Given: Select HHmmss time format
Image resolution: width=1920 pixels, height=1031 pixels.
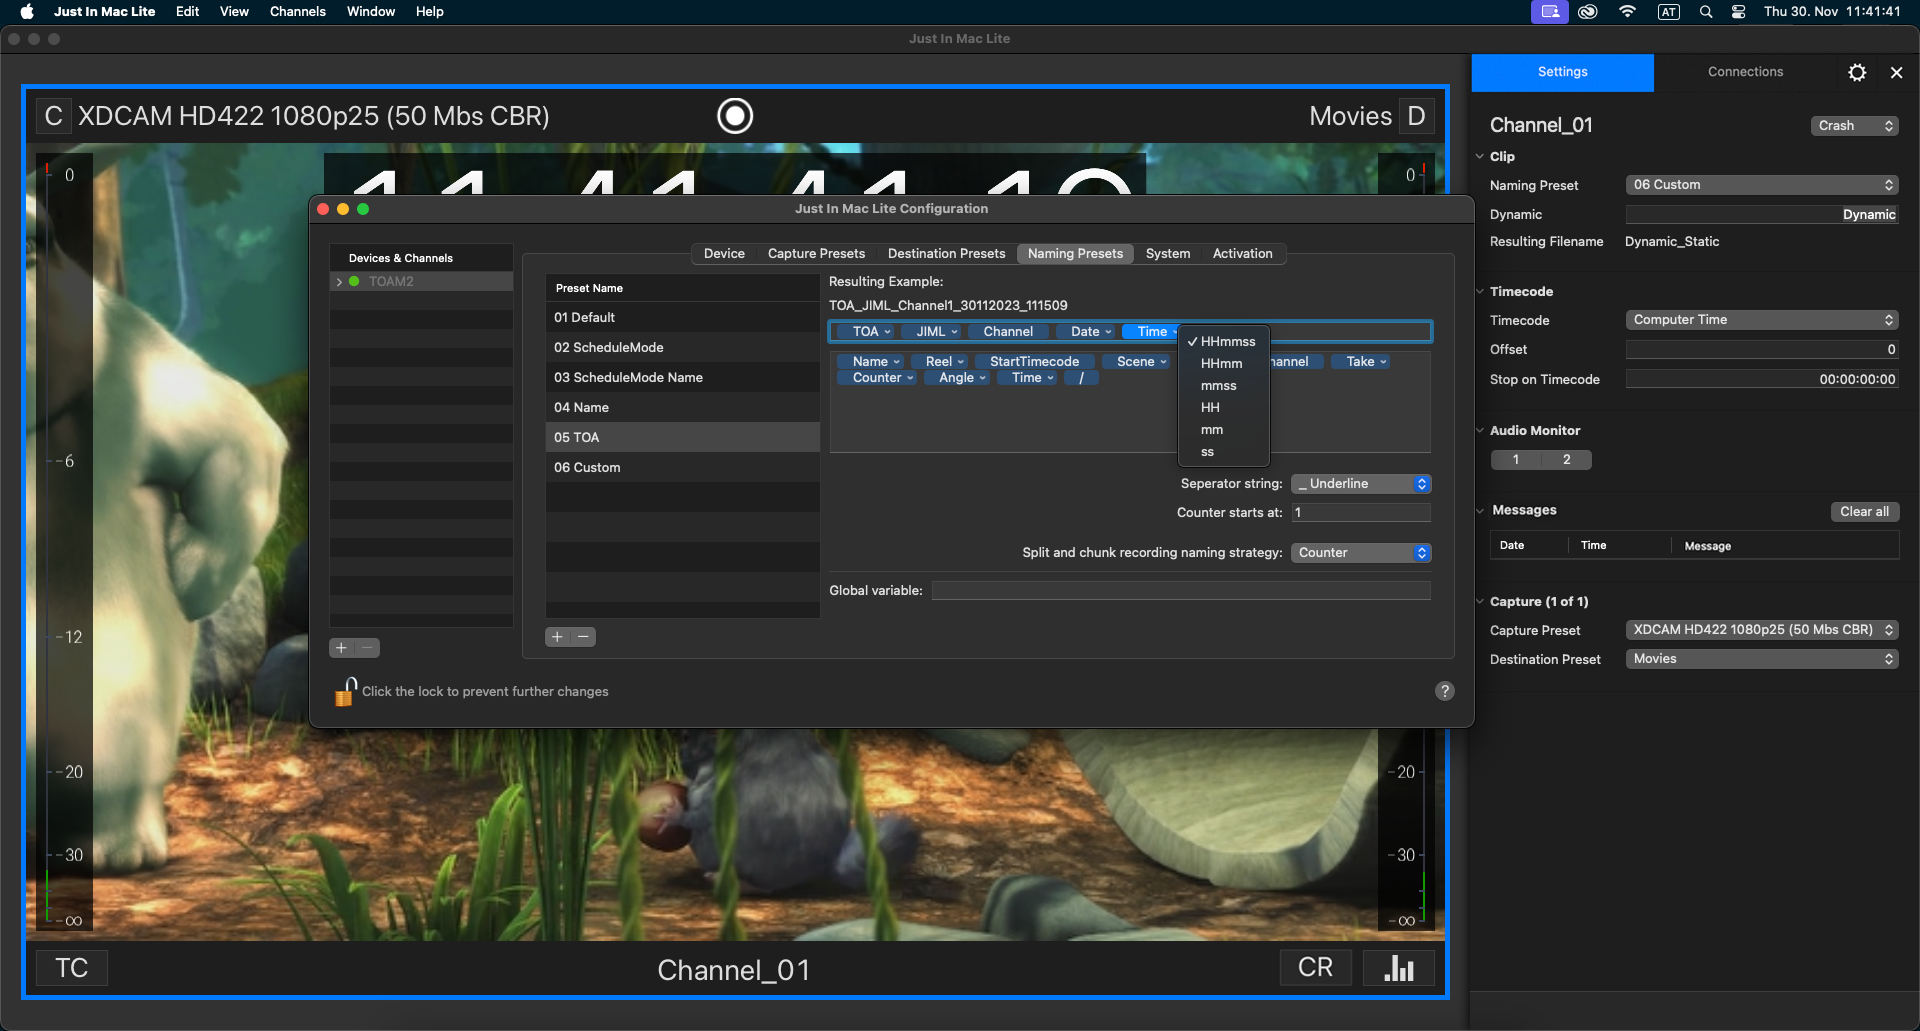Looking at the screenshot, I should click(1224, 342).
